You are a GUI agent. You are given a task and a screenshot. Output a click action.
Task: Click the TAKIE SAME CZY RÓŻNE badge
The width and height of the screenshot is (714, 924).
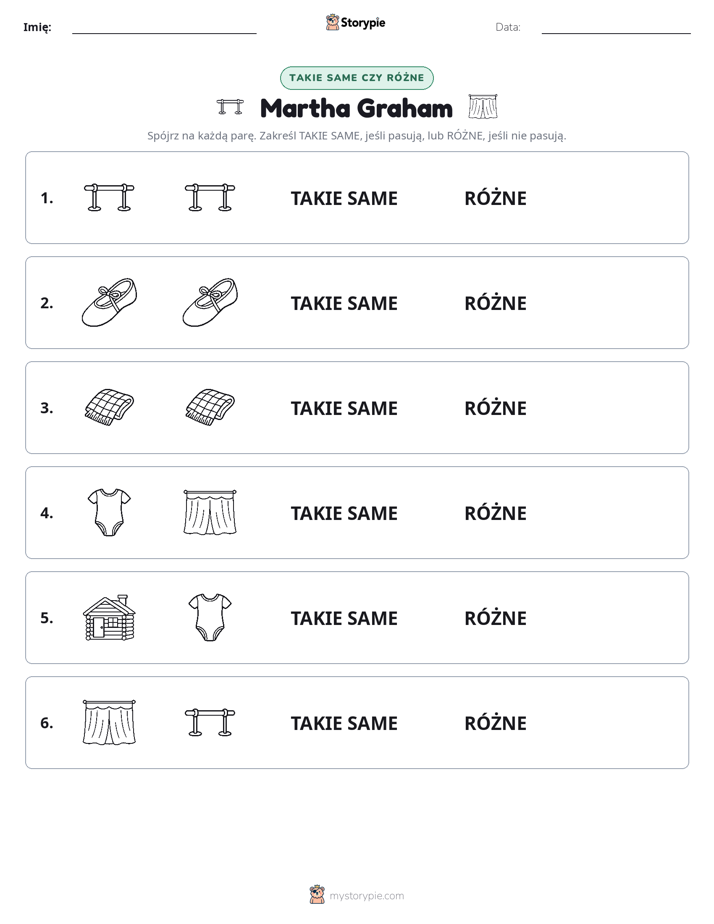[357, 78]
